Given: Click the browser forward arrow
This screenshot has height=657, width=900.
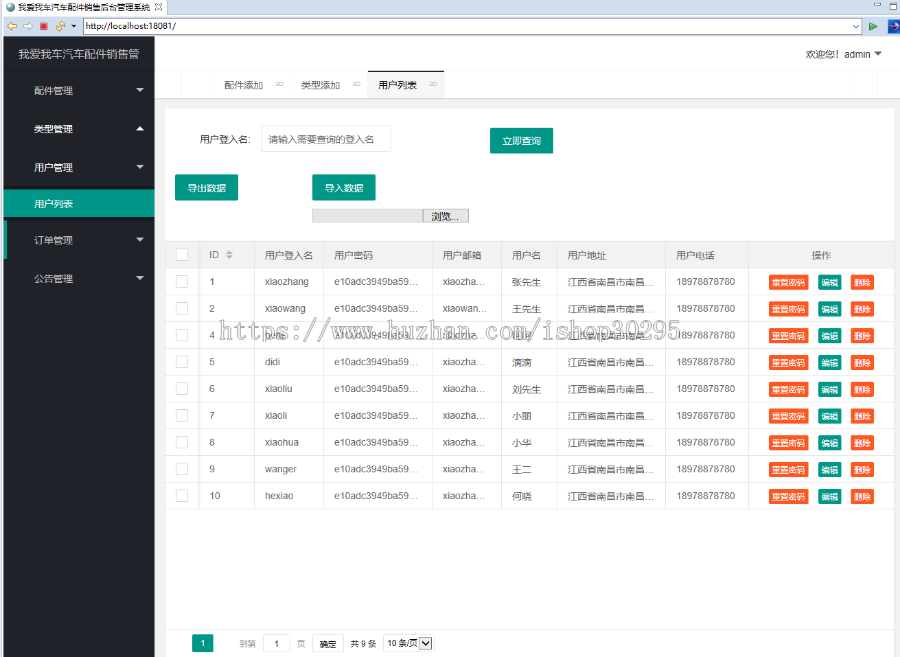Looking at the screenshot, I should (x=26, y=27).
